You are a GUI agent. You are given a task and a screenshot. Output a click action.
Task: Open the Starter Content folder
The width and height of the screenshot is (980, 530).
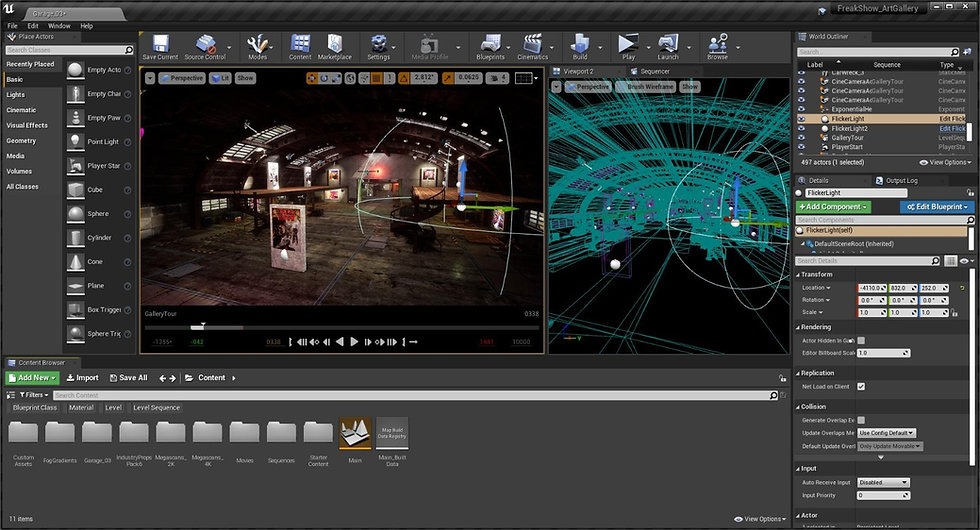point(318,432)
